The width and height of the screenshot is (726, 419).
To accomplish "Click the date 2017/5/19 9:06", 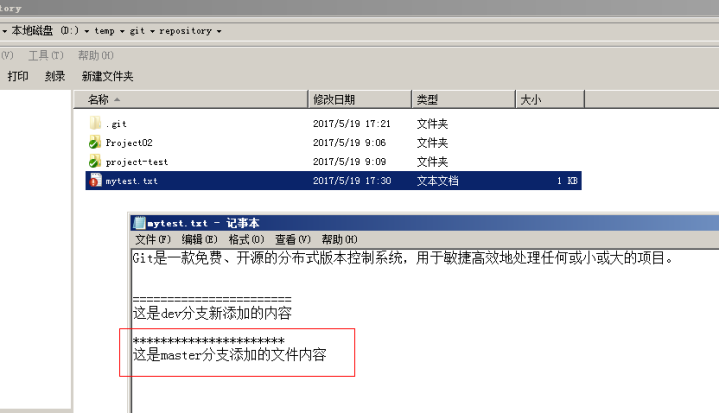I will tap(349, 143).
